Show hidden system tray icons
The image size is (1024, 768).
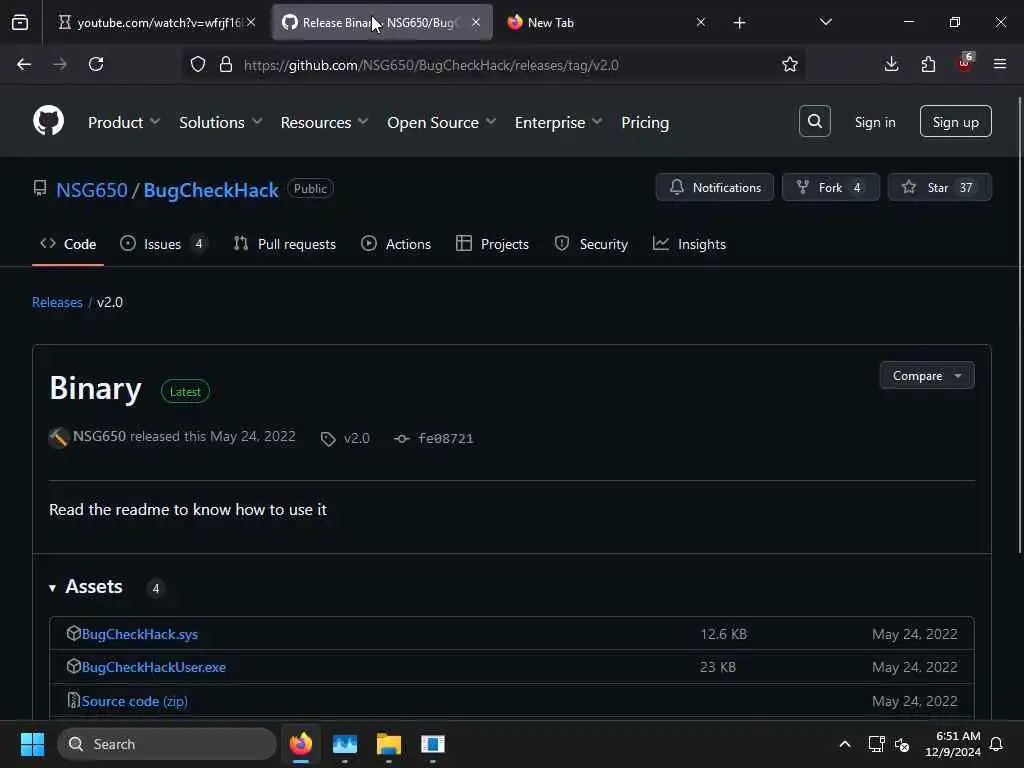(x=844, y=744)
